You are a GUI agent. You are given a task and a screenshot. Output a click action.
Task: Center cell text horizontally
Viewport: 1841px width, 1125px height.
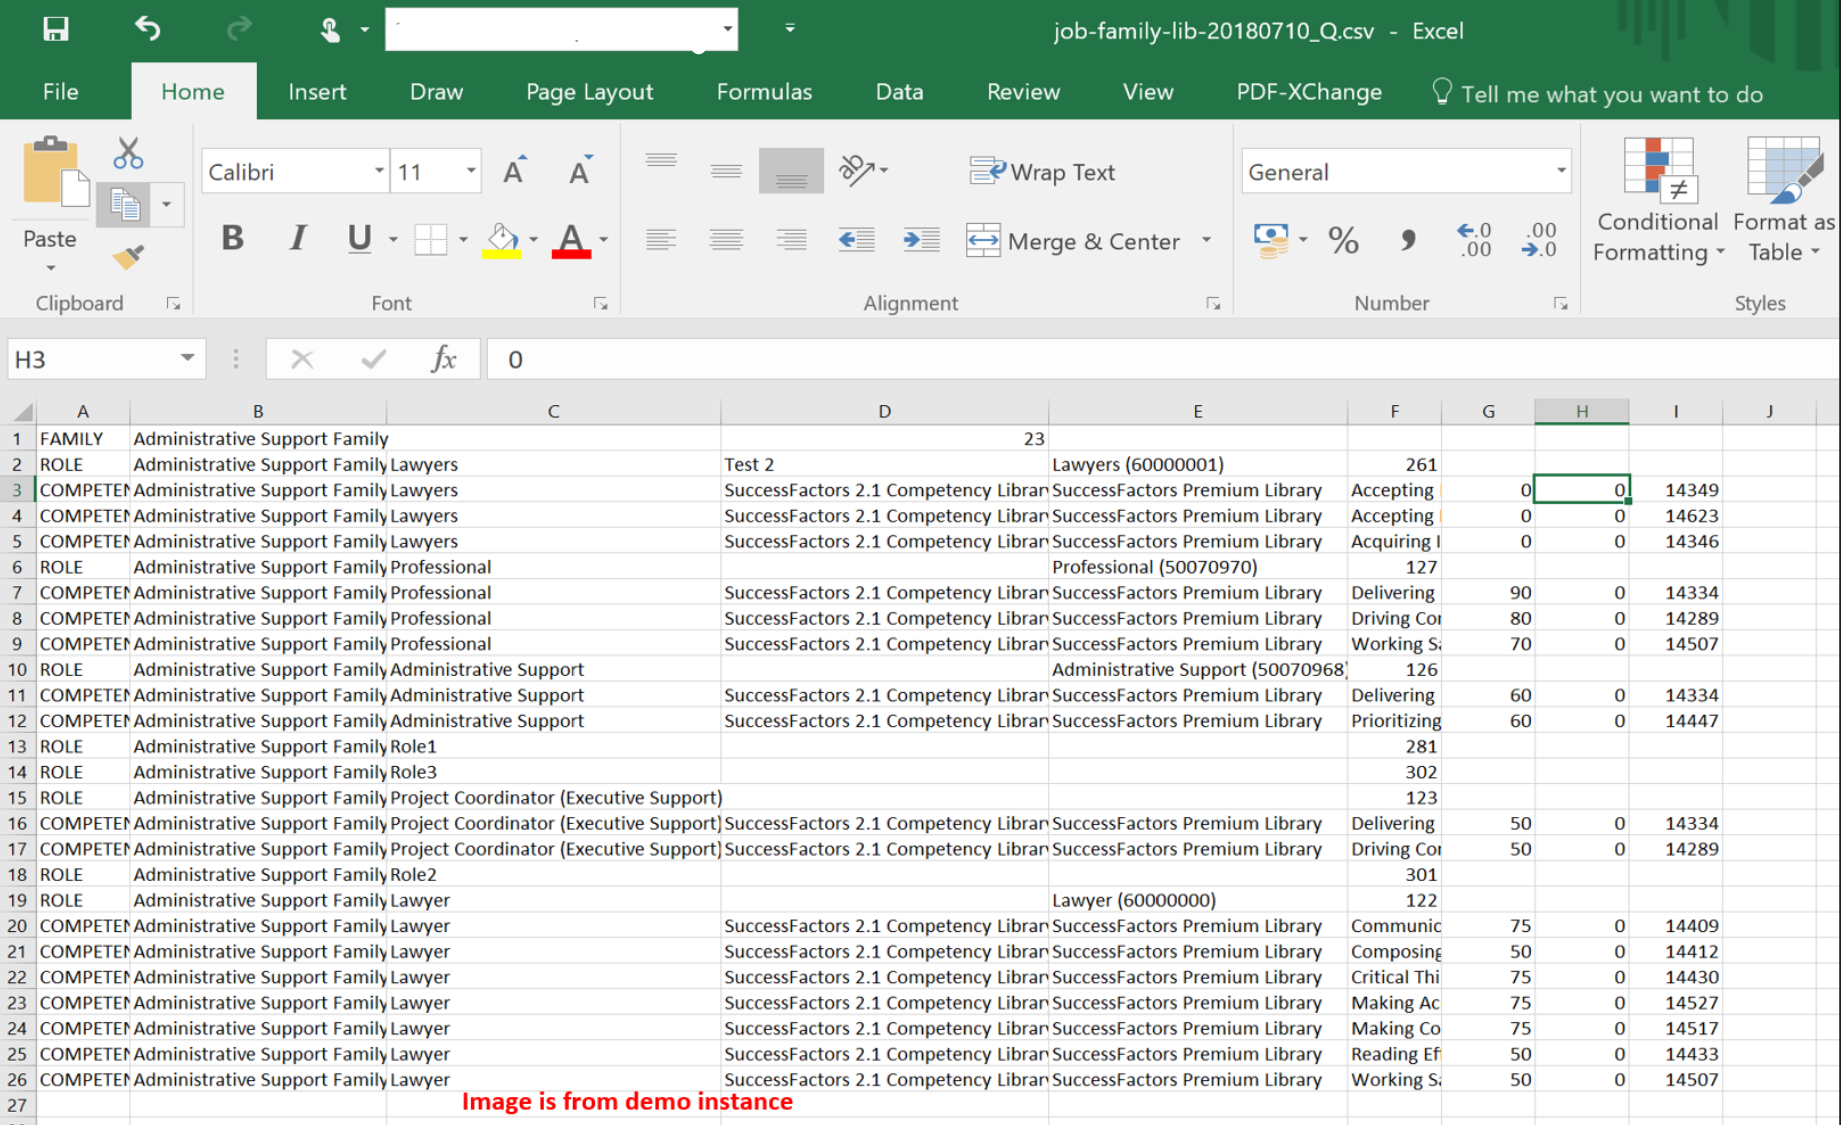coord(726,239)
